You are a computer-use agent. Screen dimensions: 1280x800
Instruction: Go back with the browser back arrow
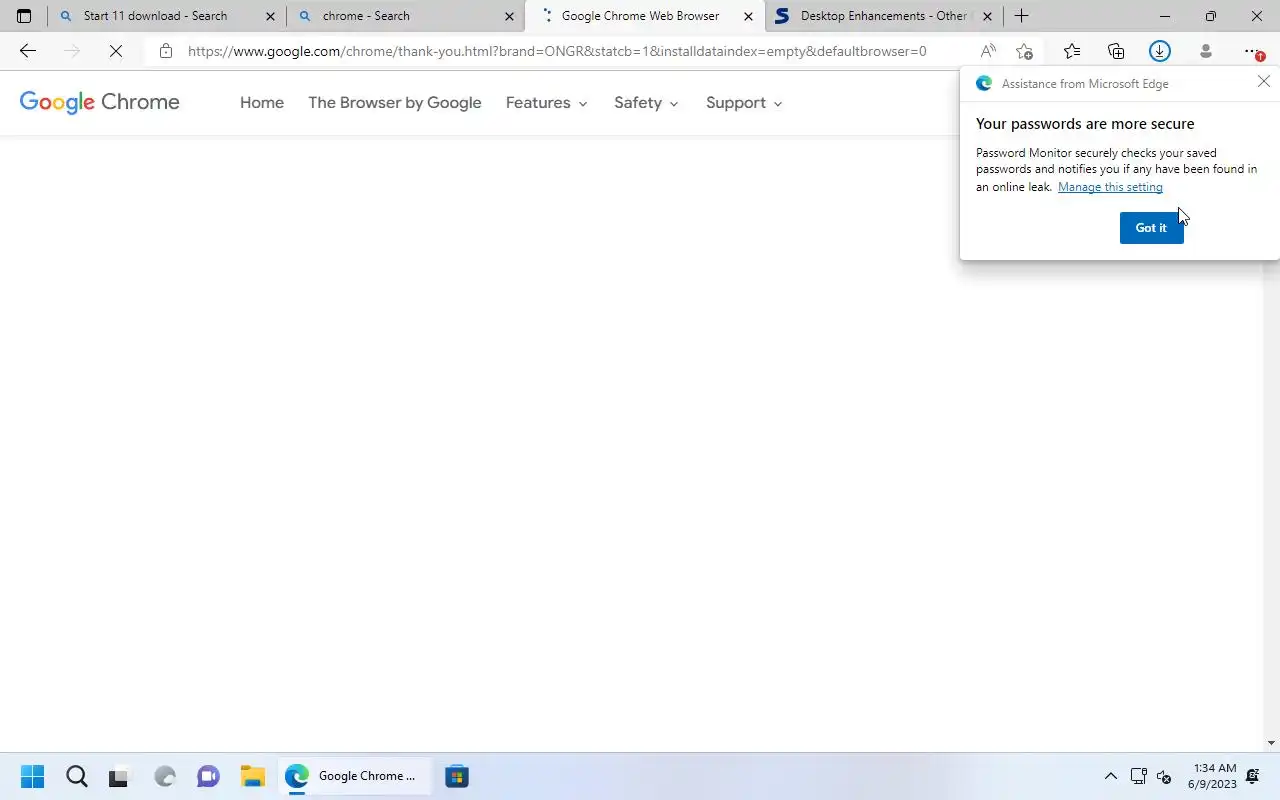point(28,51)
